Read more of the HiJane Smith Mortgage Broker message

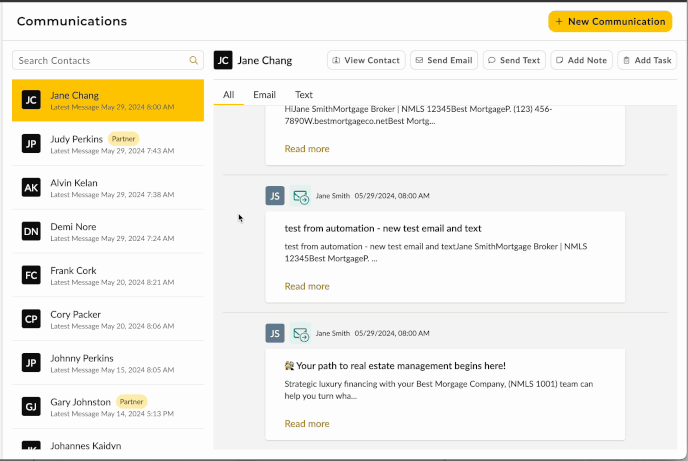(x=307, y=149)
